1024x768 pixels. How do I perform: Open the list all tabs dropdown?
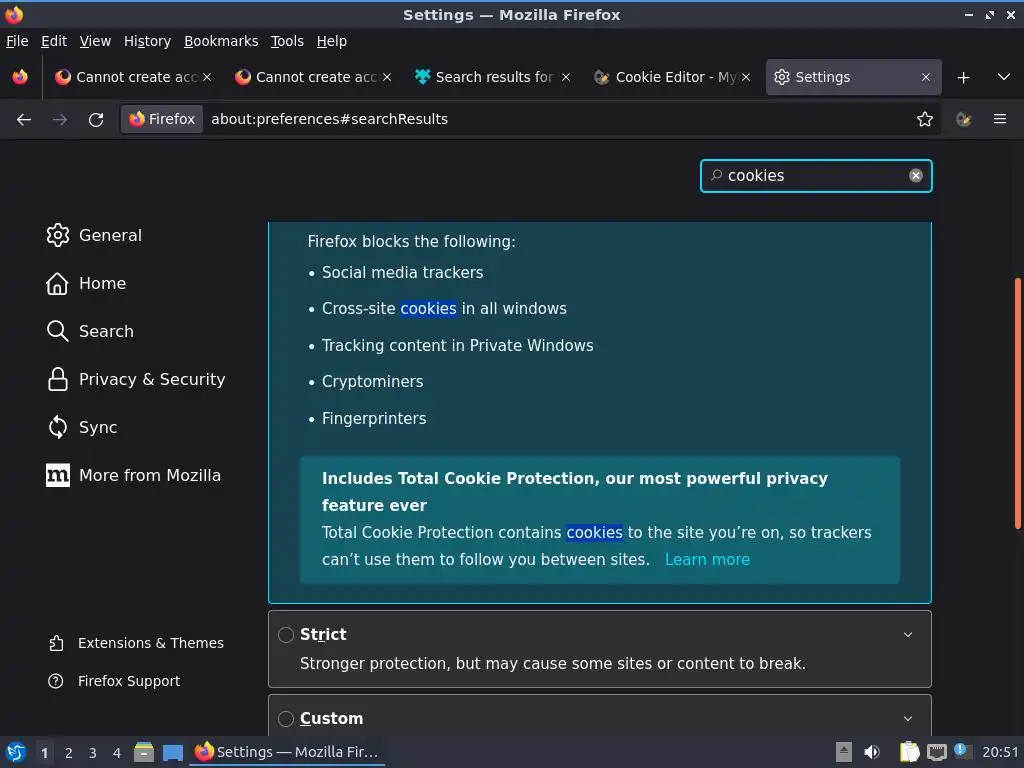[x=1004, y=77]
